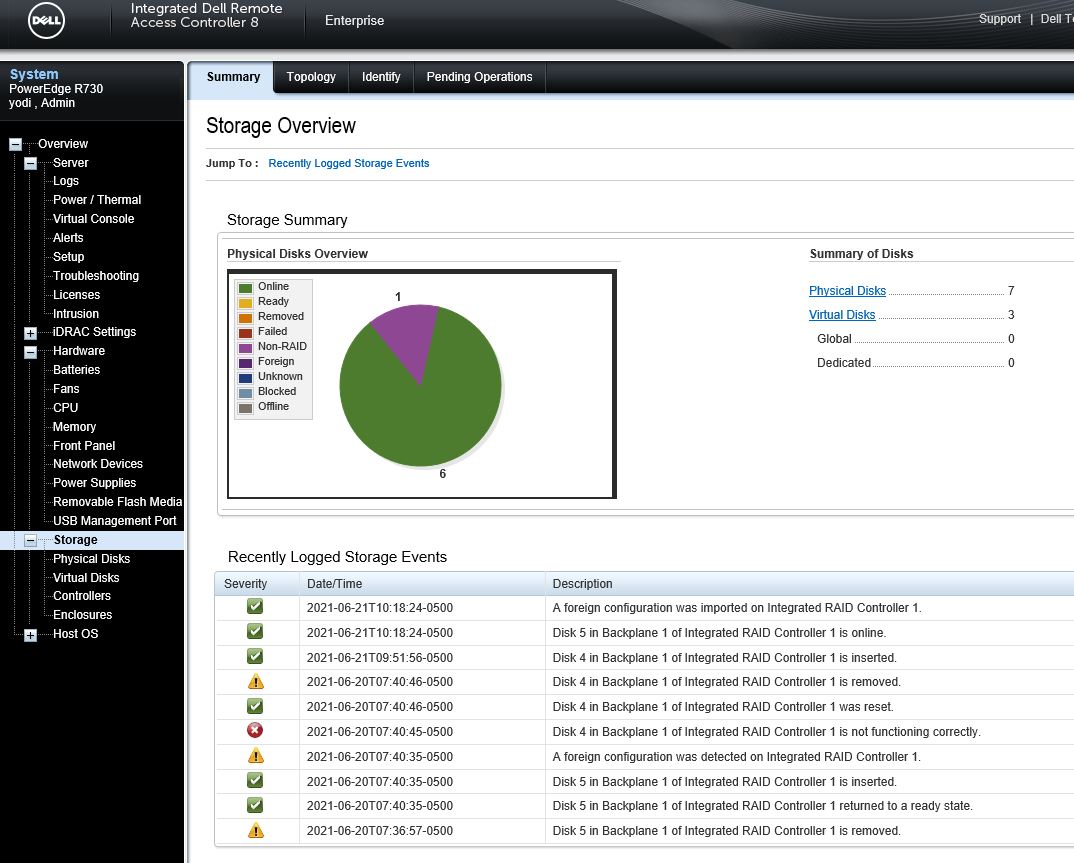The height and width of the screenshot is (863, 1074).
Task: Click the yellow Ready legend swatch
Action: 245,303
